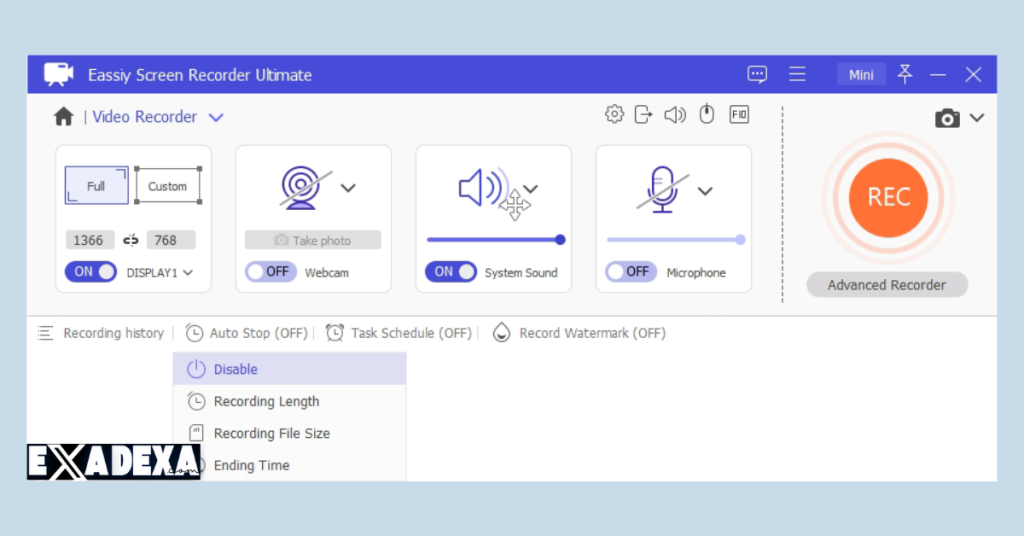The image size is (1024, 536).
Task: Click the Recording File Size icon
Action: [196, 433]
